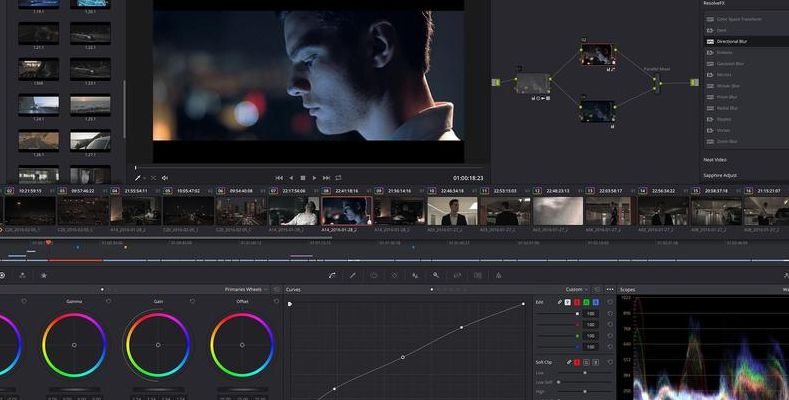Viewport: 789px width, 400px height.
Task: Click the play marker at curve top-left
Action: pos(290,304)
